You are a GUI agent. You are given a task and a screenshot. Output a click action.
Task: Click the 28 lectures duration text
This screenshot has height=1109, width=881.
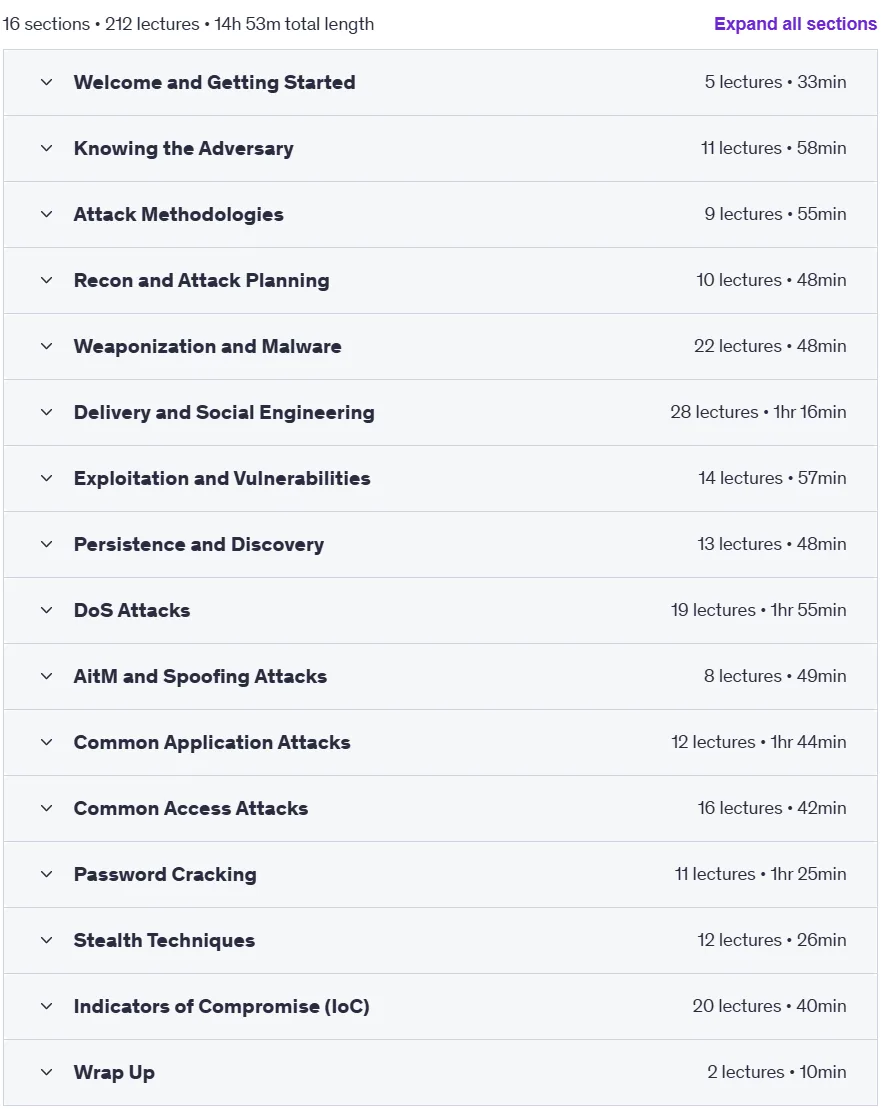(x=758, y=412)
